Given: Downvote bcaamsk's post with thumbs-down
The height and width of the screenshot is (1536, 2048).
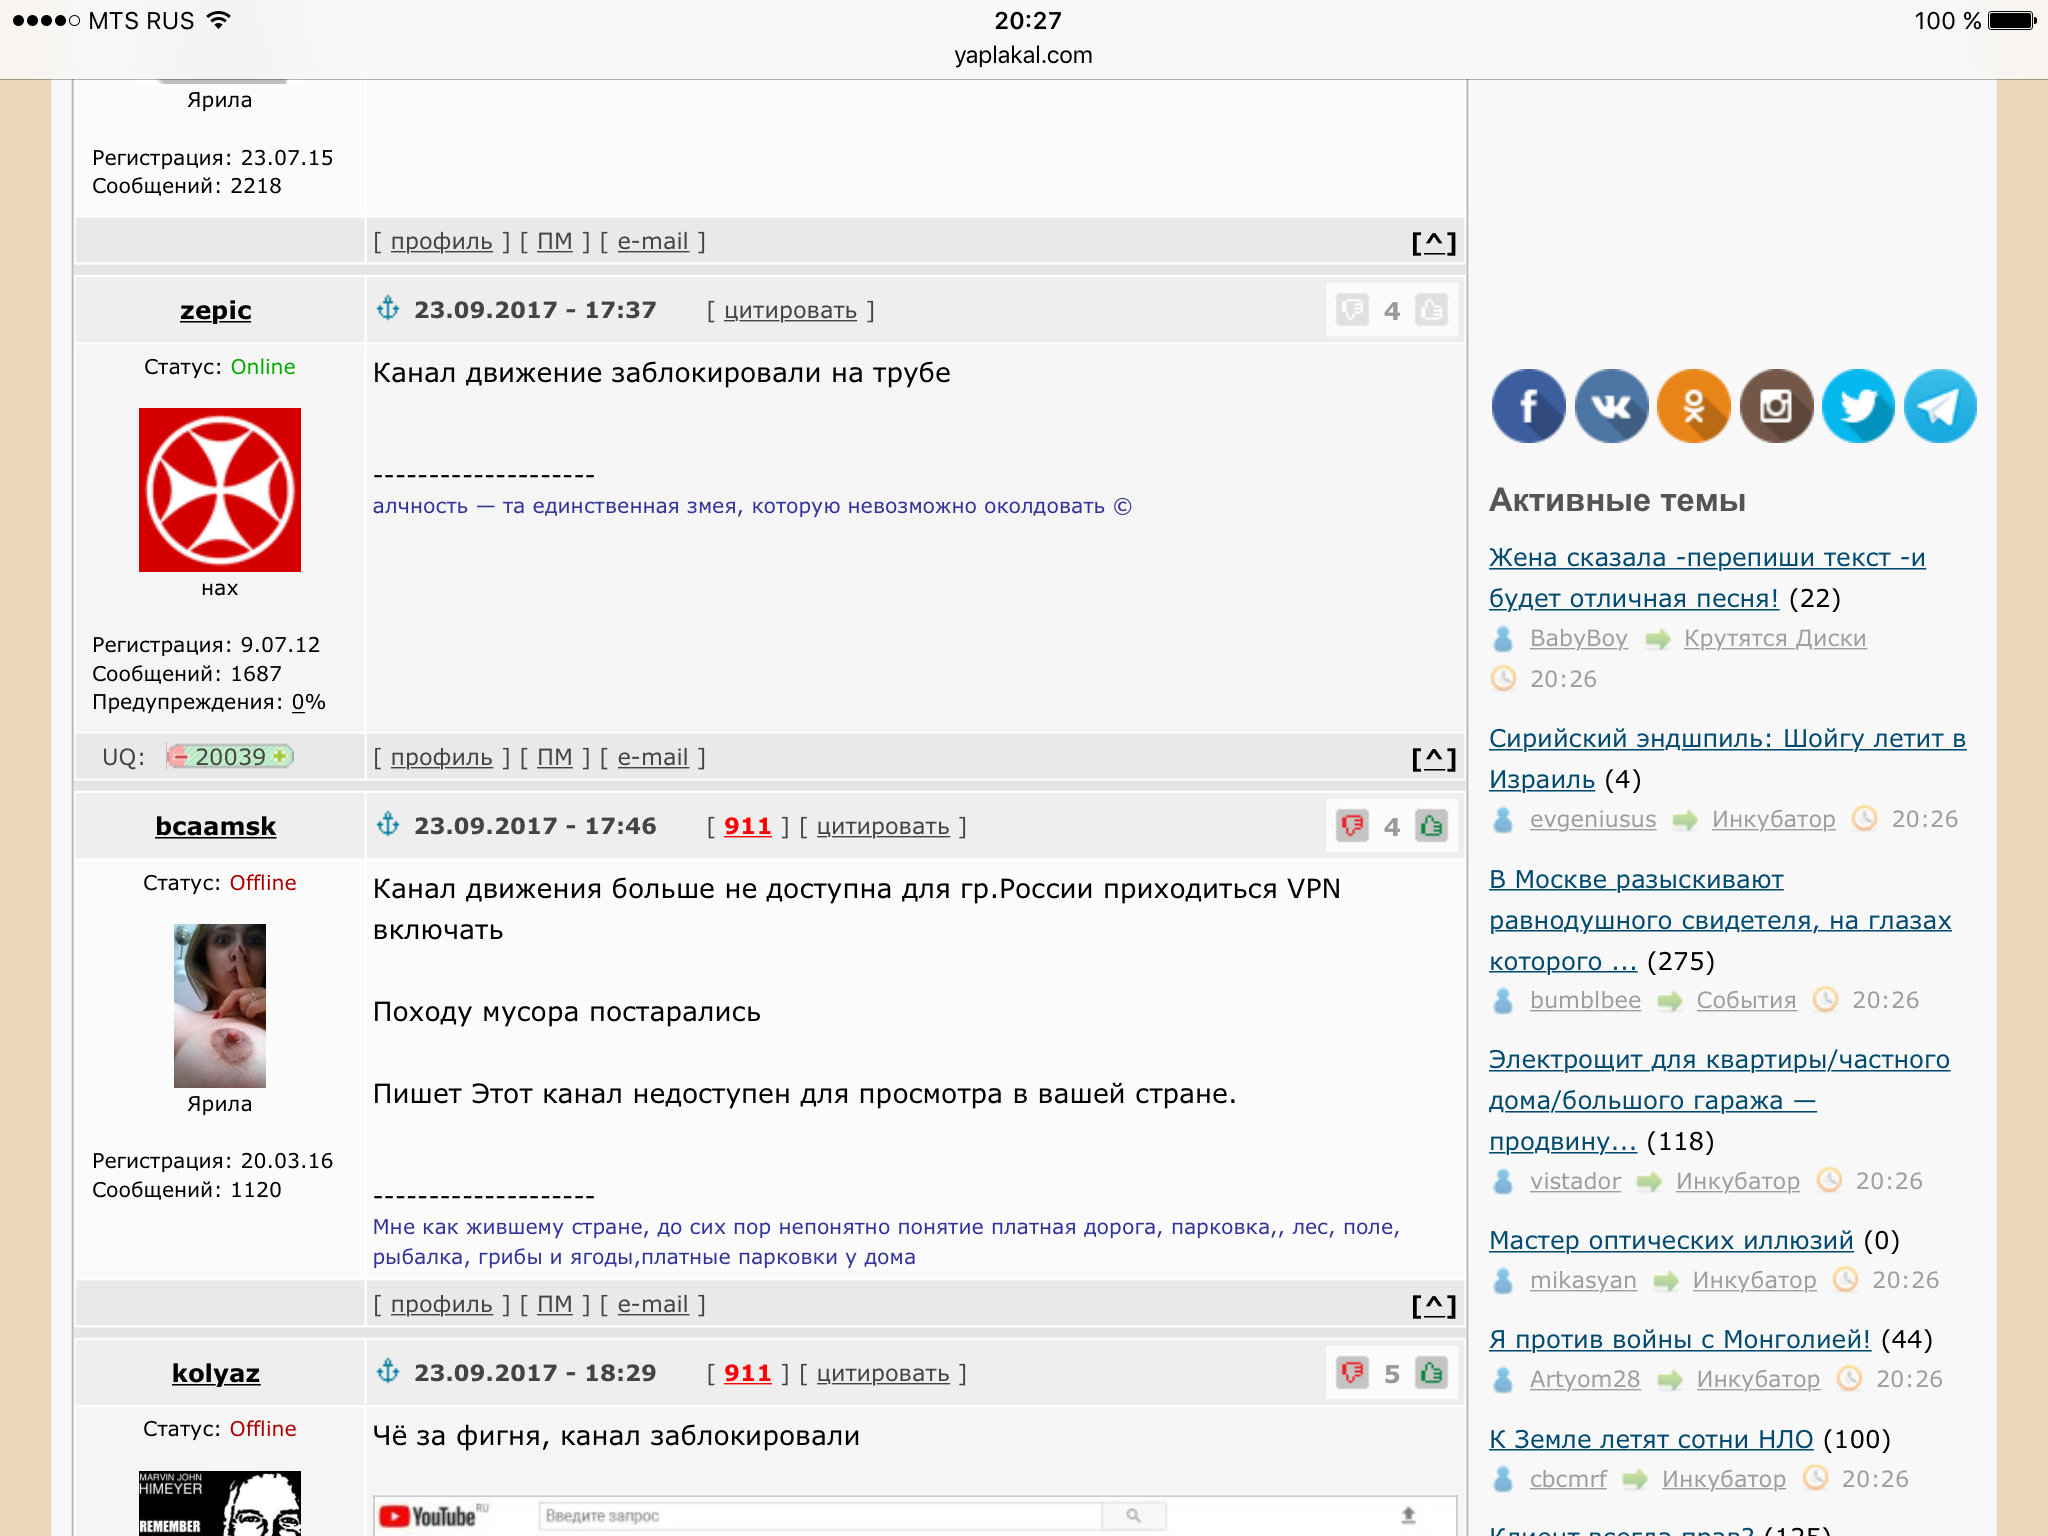Looking at the screenshot, I should pyautogui.click(x=1352, y=826).
